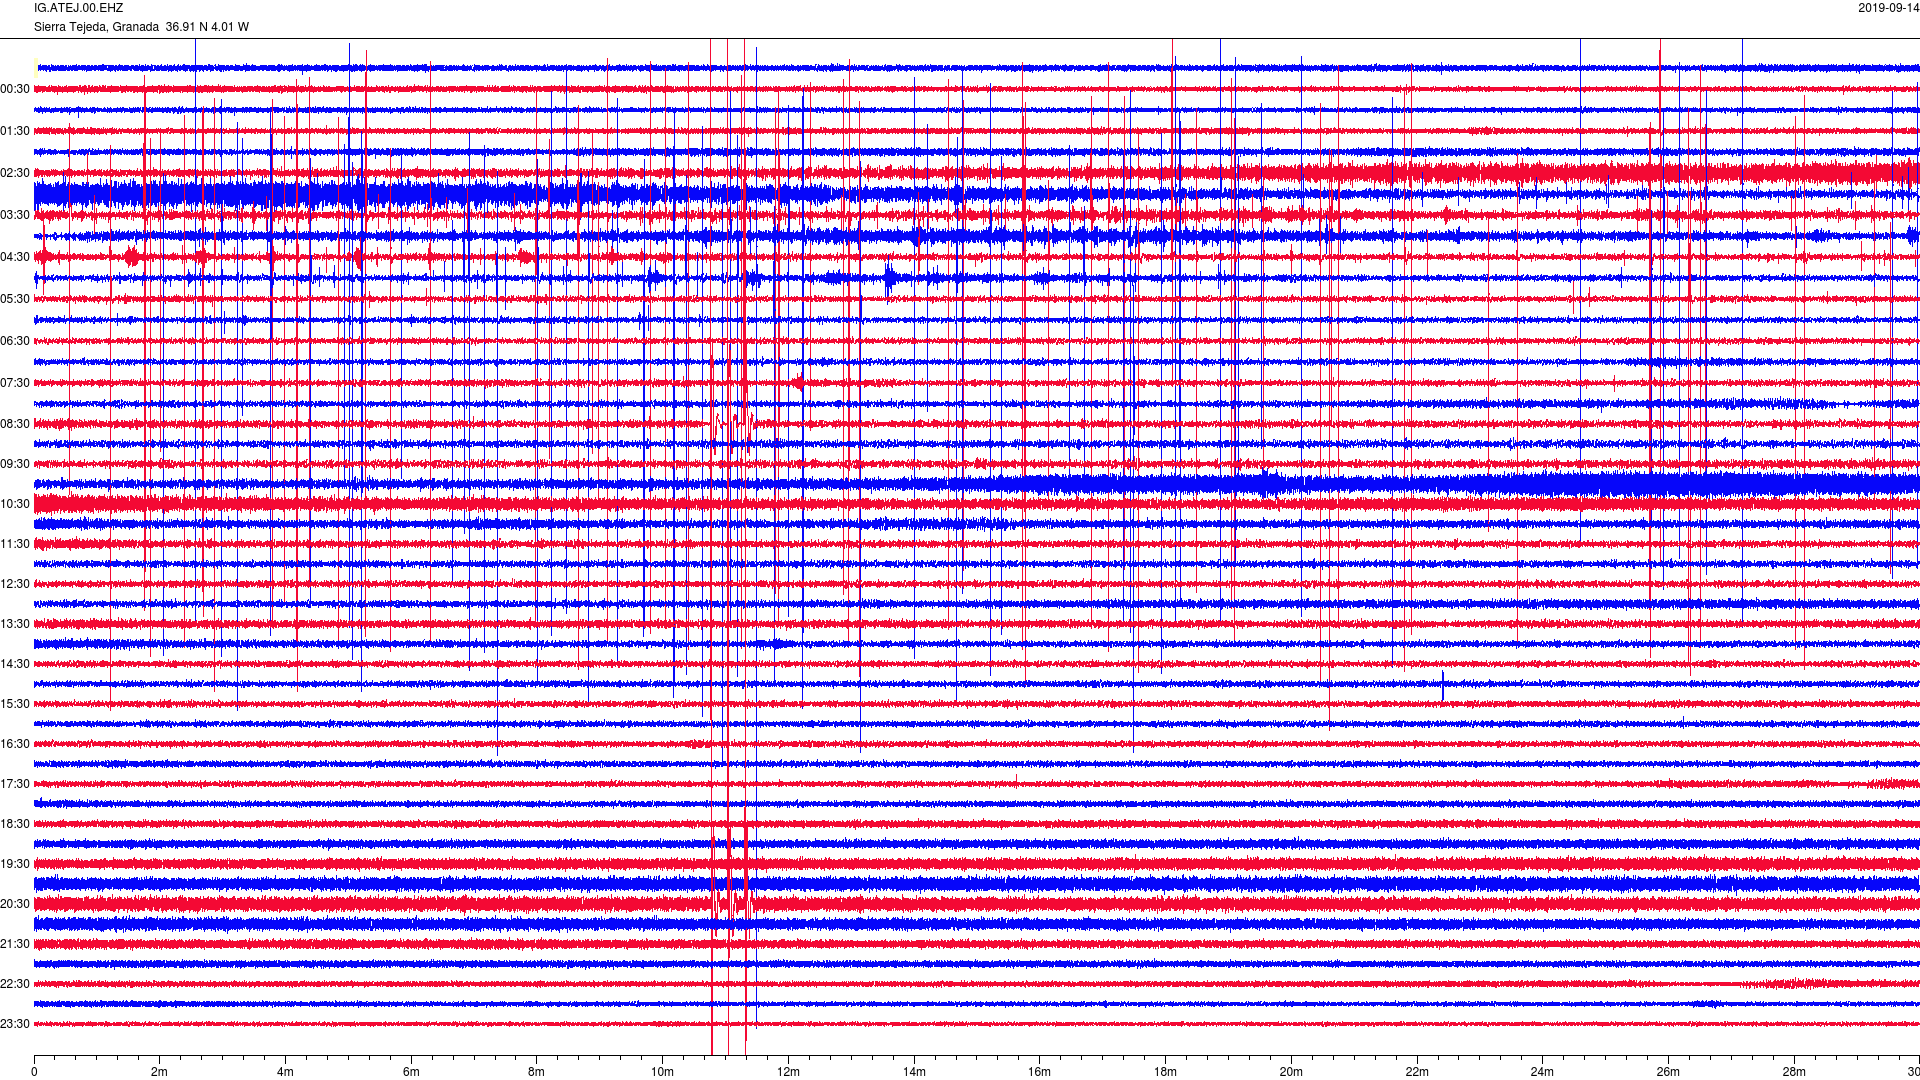This screenshot has height=1080, width=1920.
Task: Click the 0 minute axis tick label
Action: click(34, 1072)
